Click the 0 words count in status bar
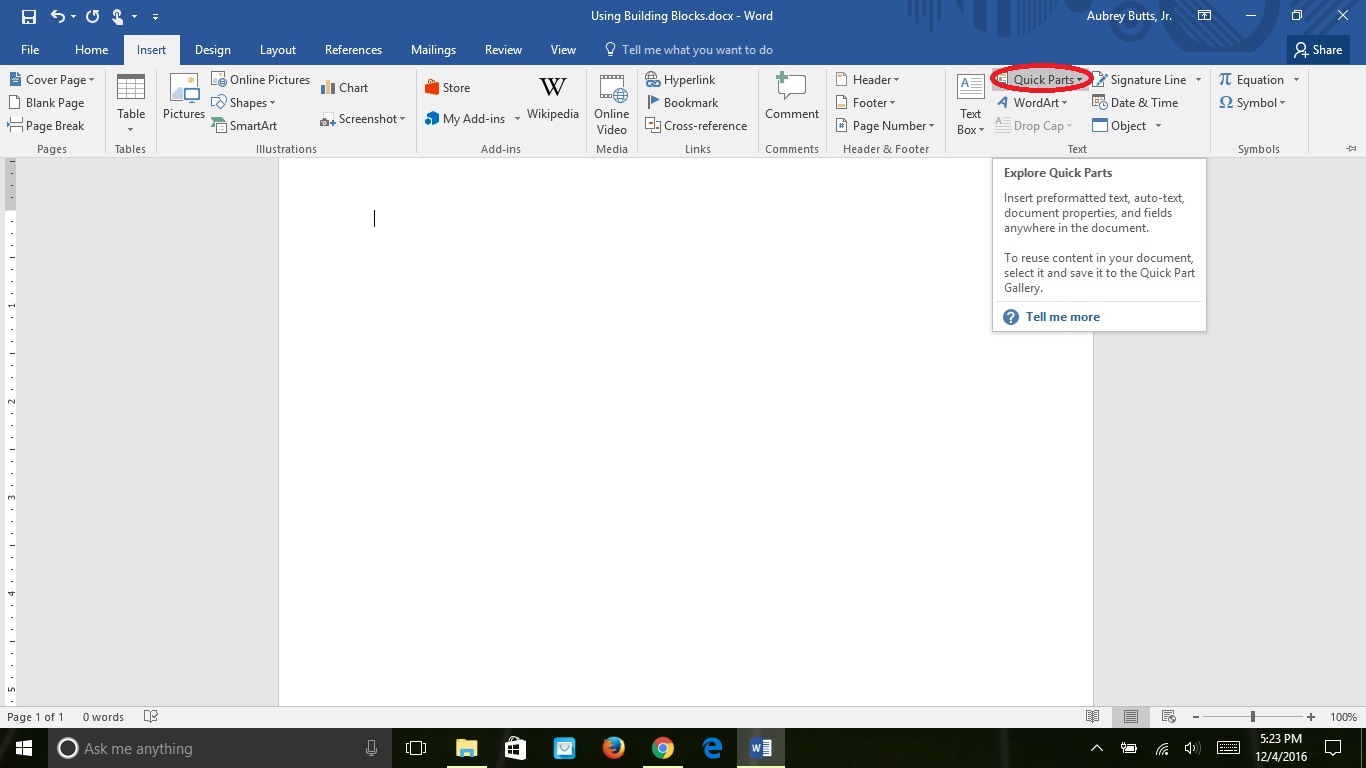Image resolution: width=1366 pixels, height=768 pixels. (x=103, y=717)
